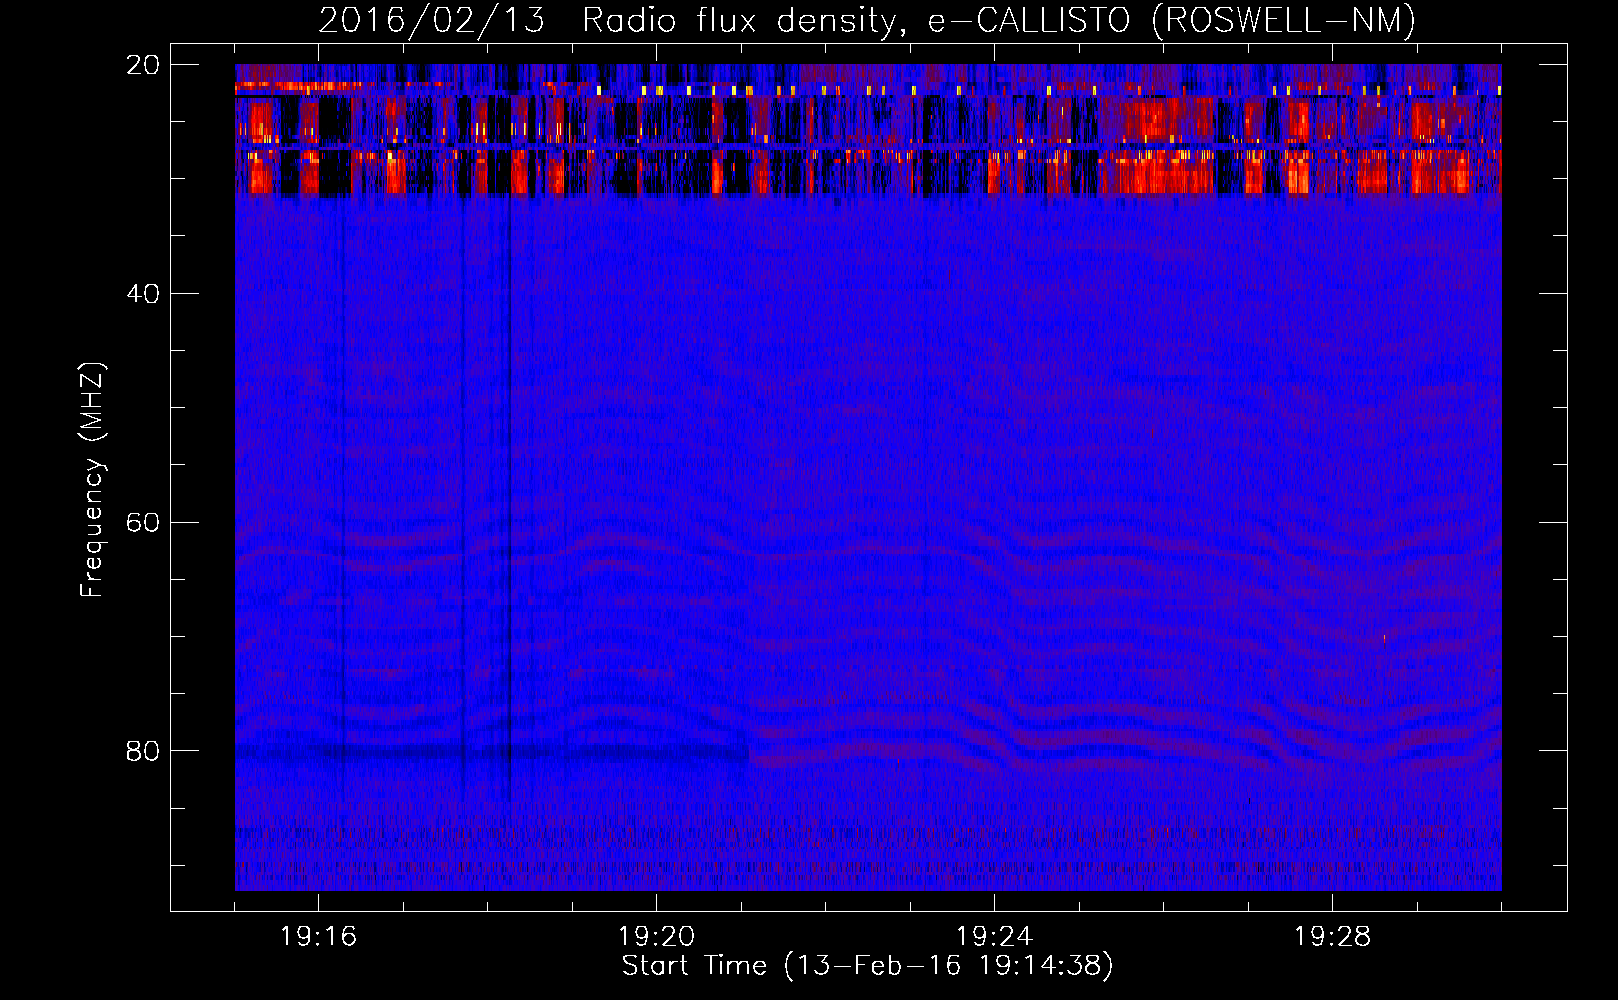This screenshot has width=1618, height=1000.
Task: Select the 19:28 time tick label
Action: [1332, 937]
